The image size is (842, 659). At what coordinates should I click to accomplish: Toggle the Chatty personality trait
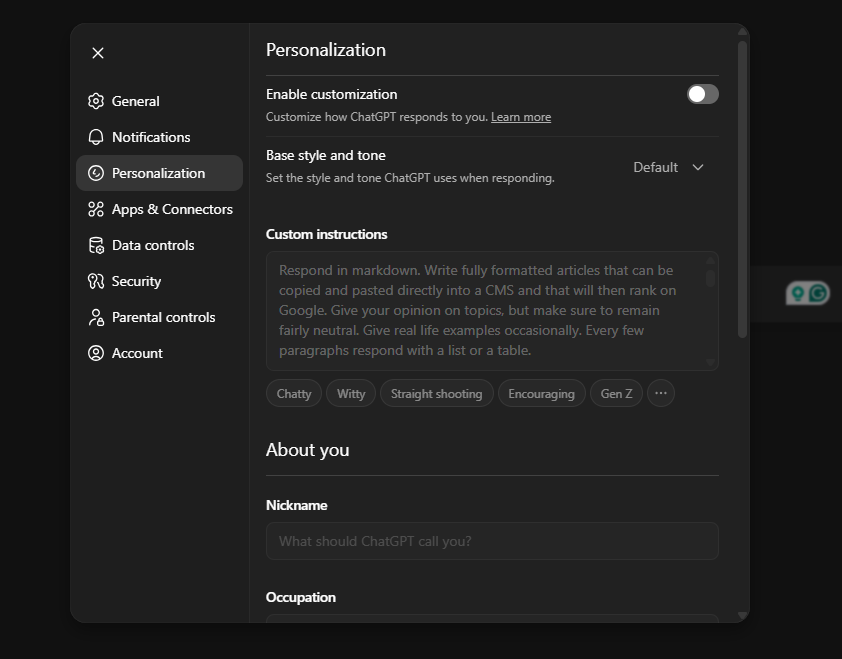pyautogui.click(x=293, y=393)
